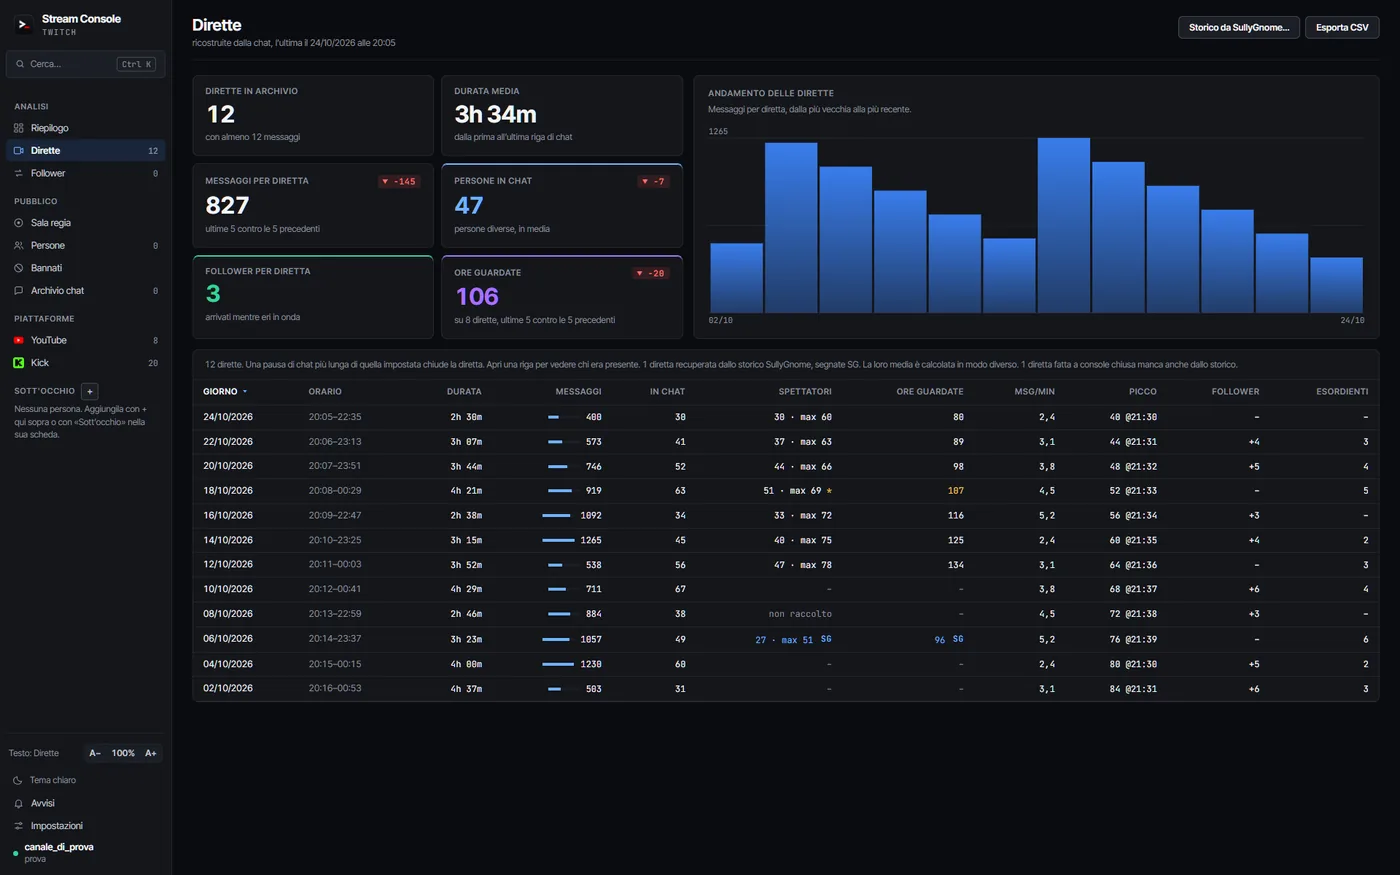Expand the 24/10/2026 stream row
The width and height of the screenshot is (1400, 875).
click(x=785, y=417)
